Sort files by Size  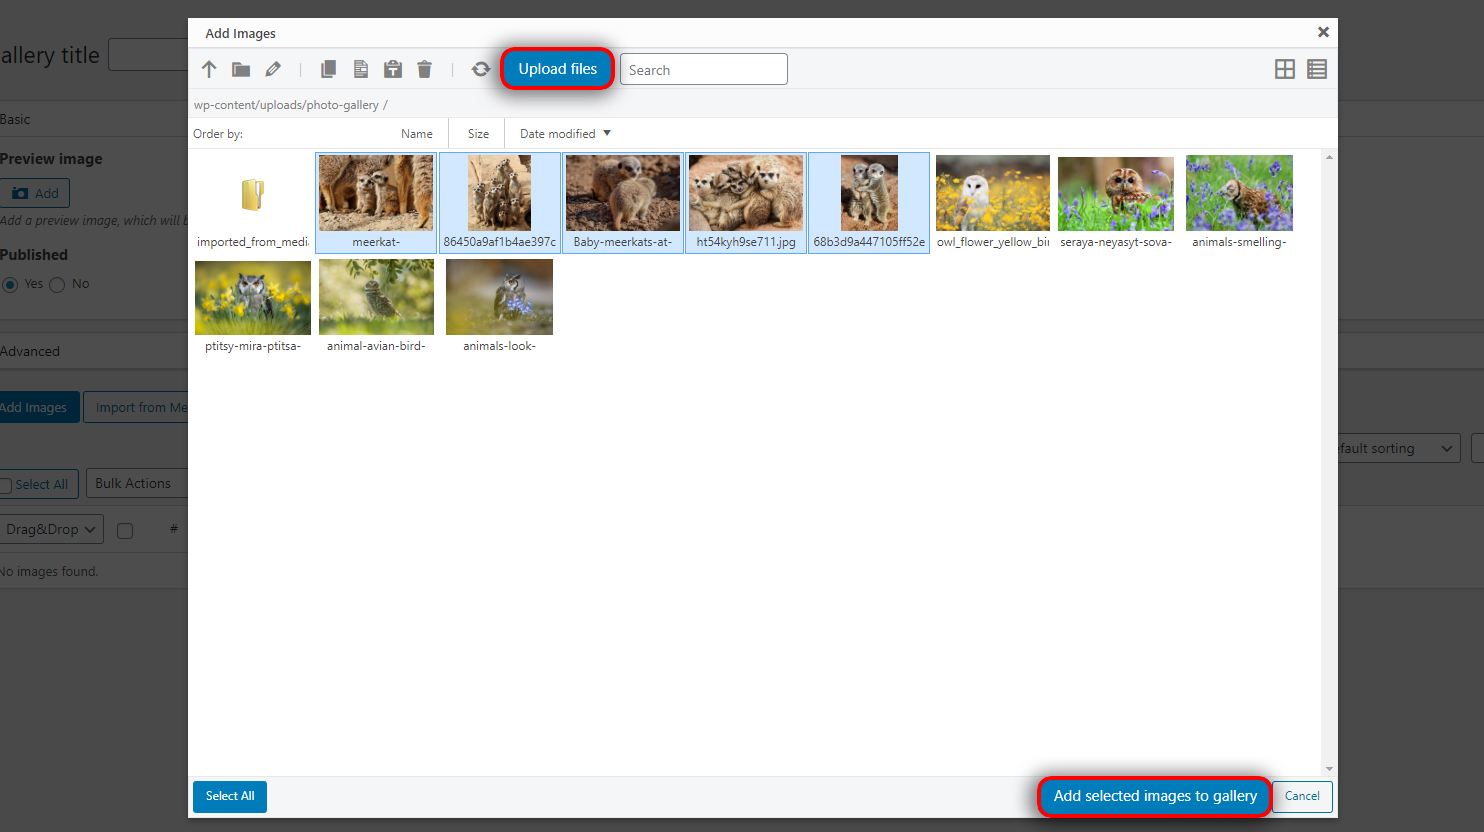pos(478,133)
